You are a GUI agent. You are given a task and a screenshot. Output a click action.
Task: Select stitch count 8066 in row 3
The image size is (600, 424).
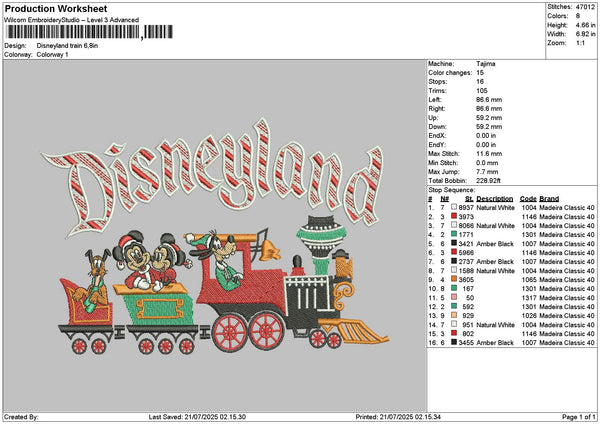click(x=466, y=226)
